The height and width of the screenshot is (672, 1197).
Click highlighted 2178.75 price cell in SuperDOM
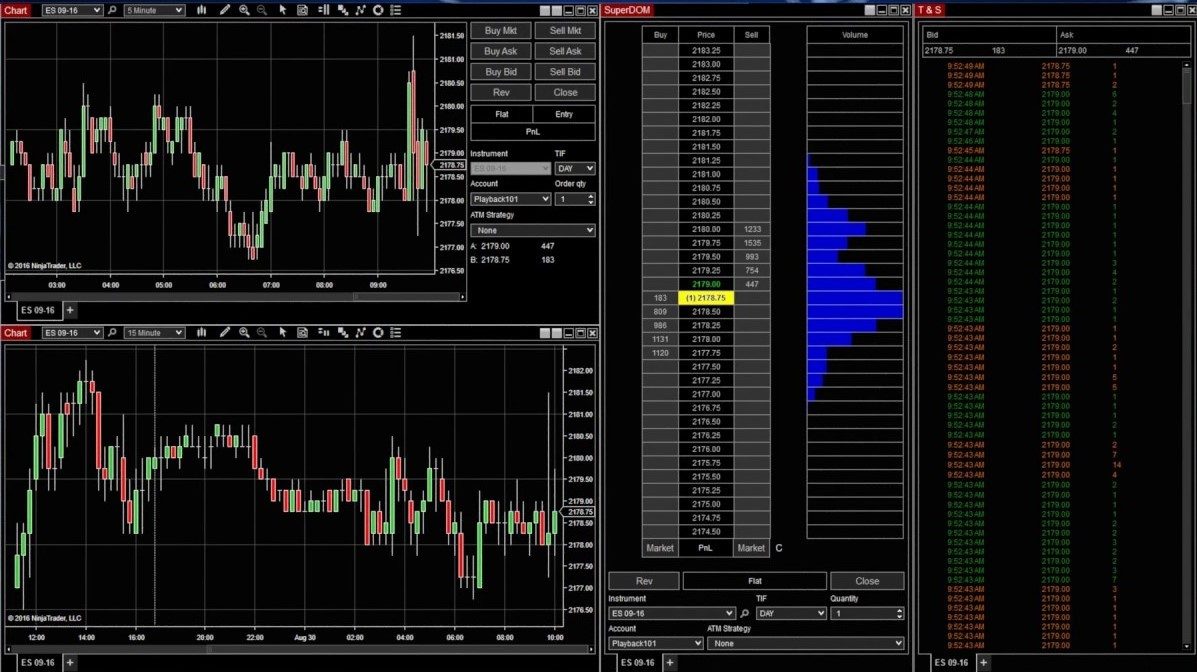(706, 298)
